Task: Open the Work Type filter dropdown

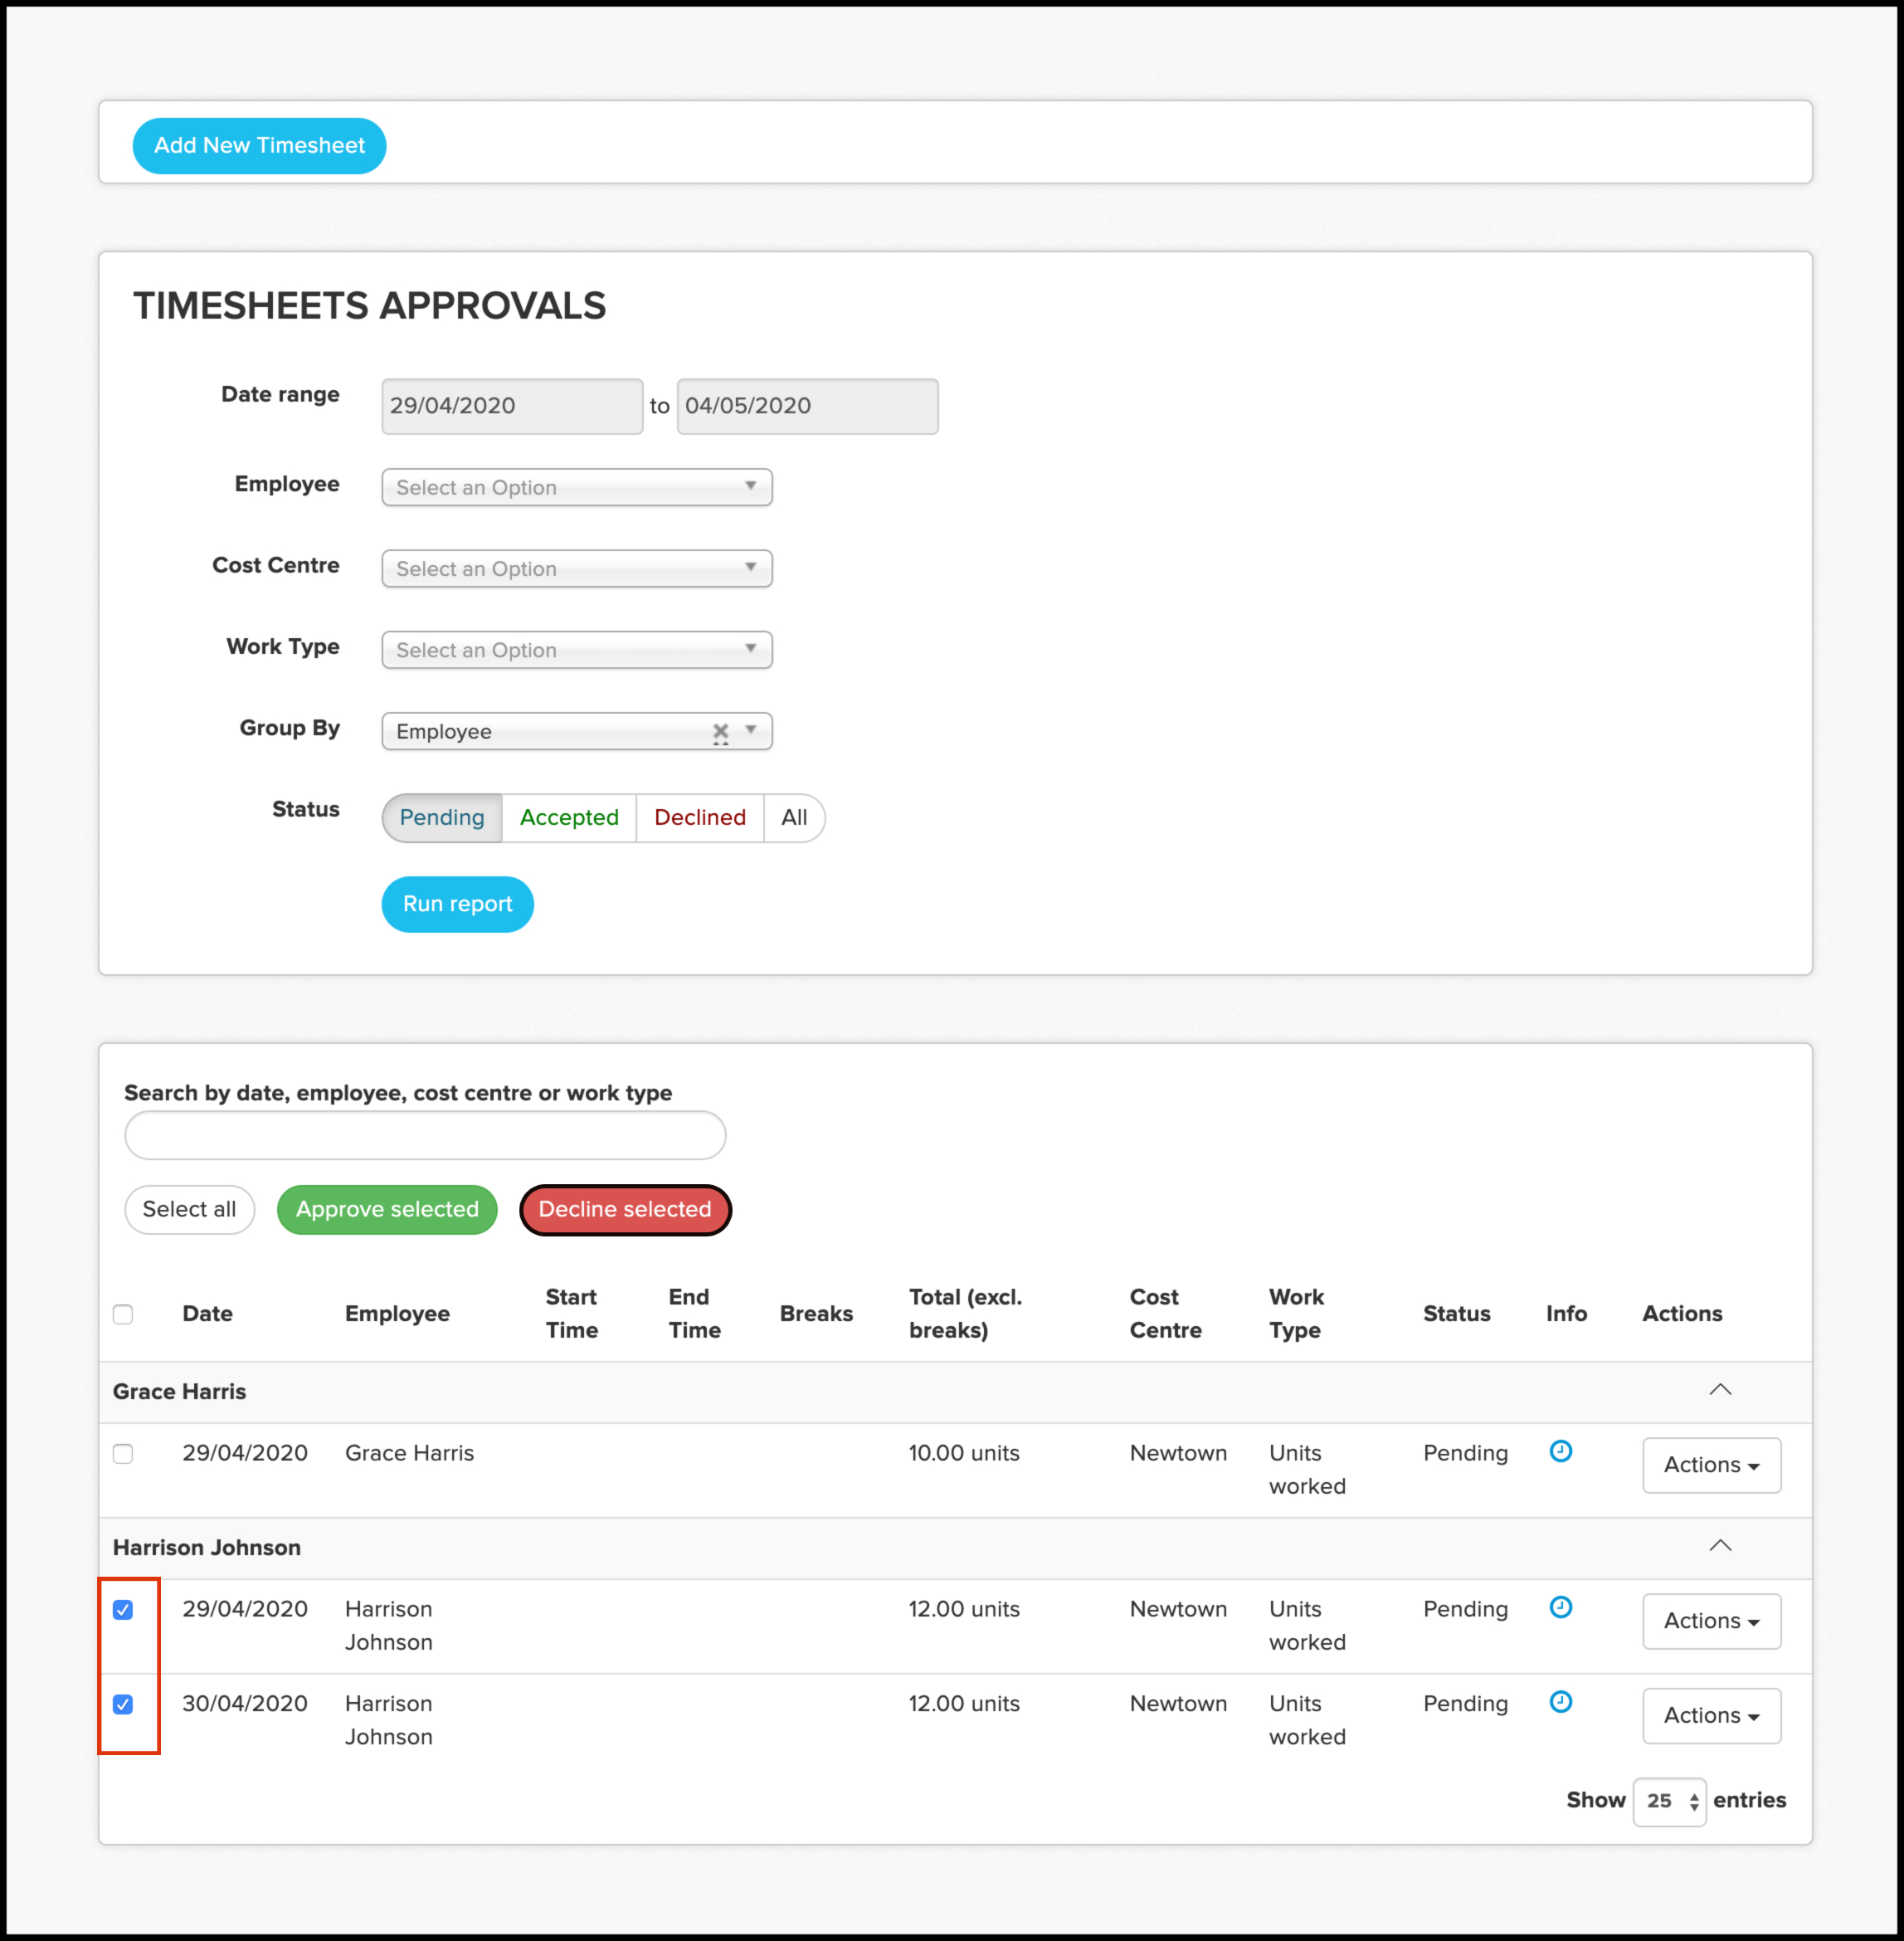Action: [576, 650]
